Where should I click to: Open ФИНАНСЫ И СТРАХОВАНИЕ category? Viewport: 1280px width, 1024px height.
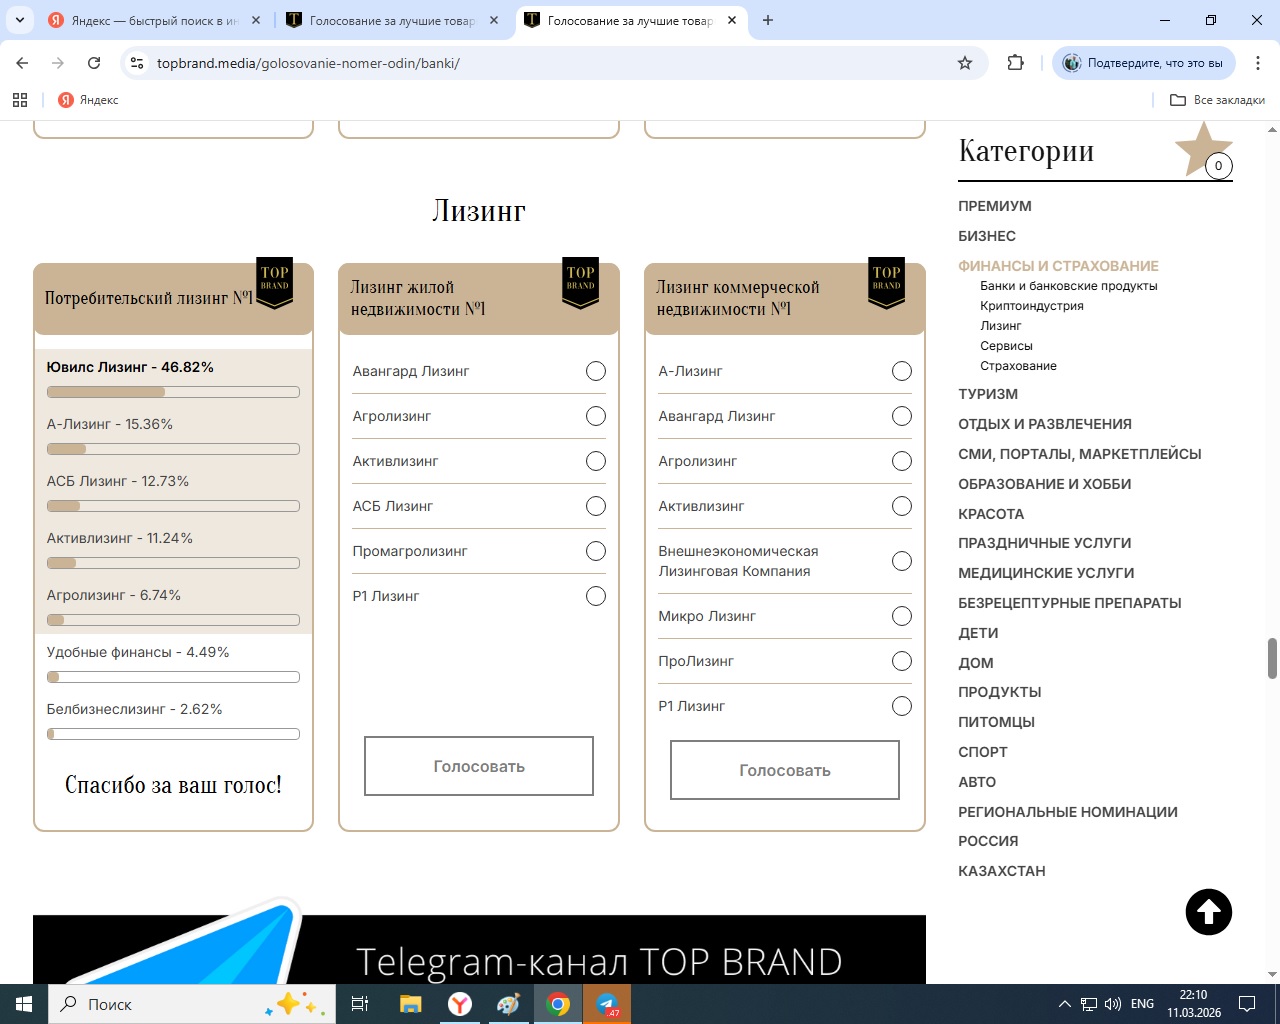point(1058,266)
